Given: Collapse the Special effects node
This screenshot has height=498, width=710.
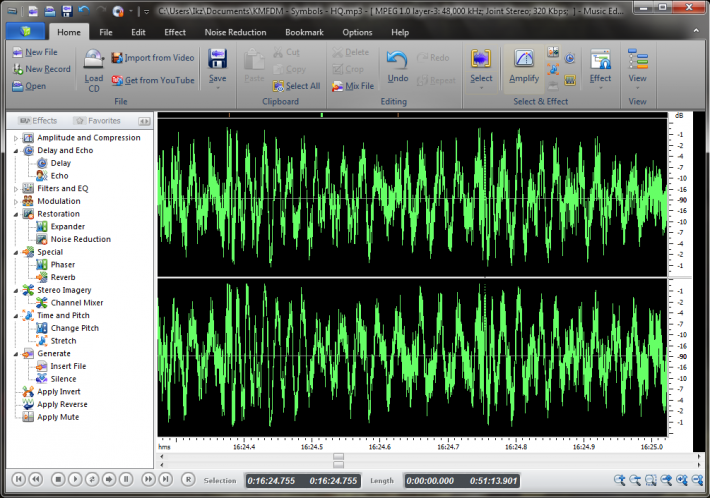Looking at the screenshot, I should [16, 252].
